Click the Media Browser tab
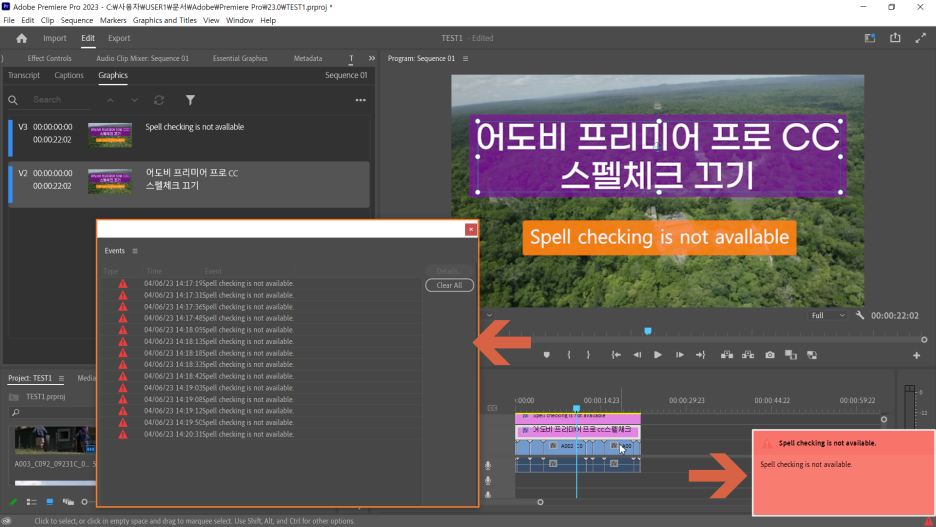 pyautogui.click(x=87, y=378)
